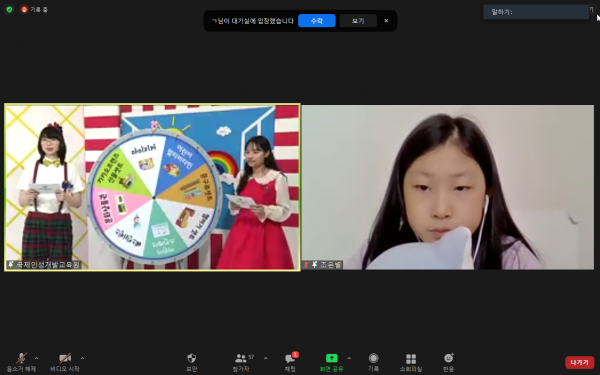Expand the video options arrow beside camera
Screen dimensions: 600x375
[x=82, y=358]
